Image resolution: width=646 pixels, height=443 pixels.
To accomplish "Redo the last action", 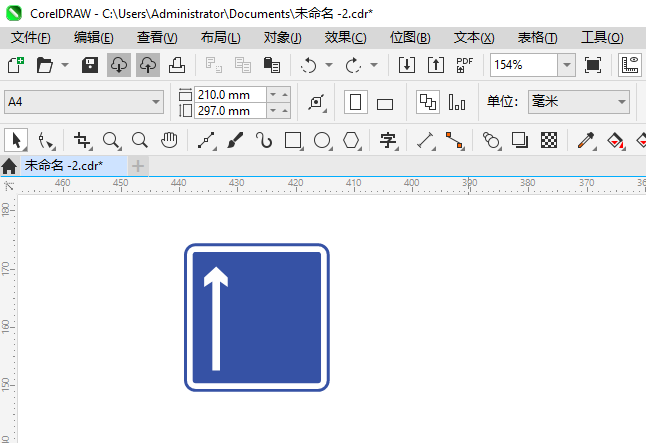I will pyautogui.click(x=353, y=65).
